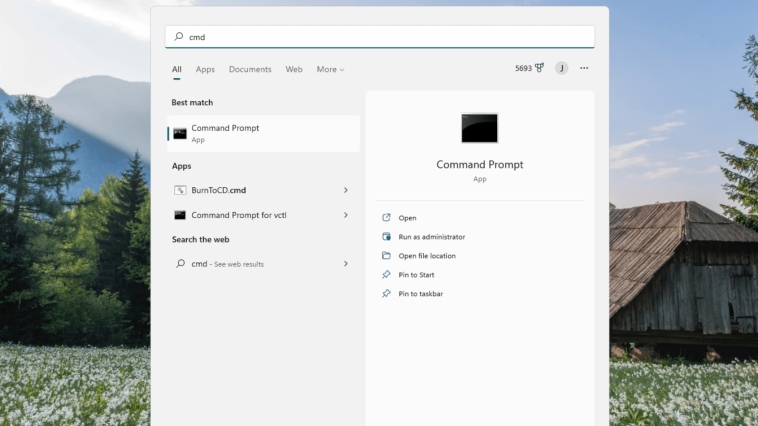Select cmd - See web results
This screenshot has height=426, width=758.
tap(263, 264)
